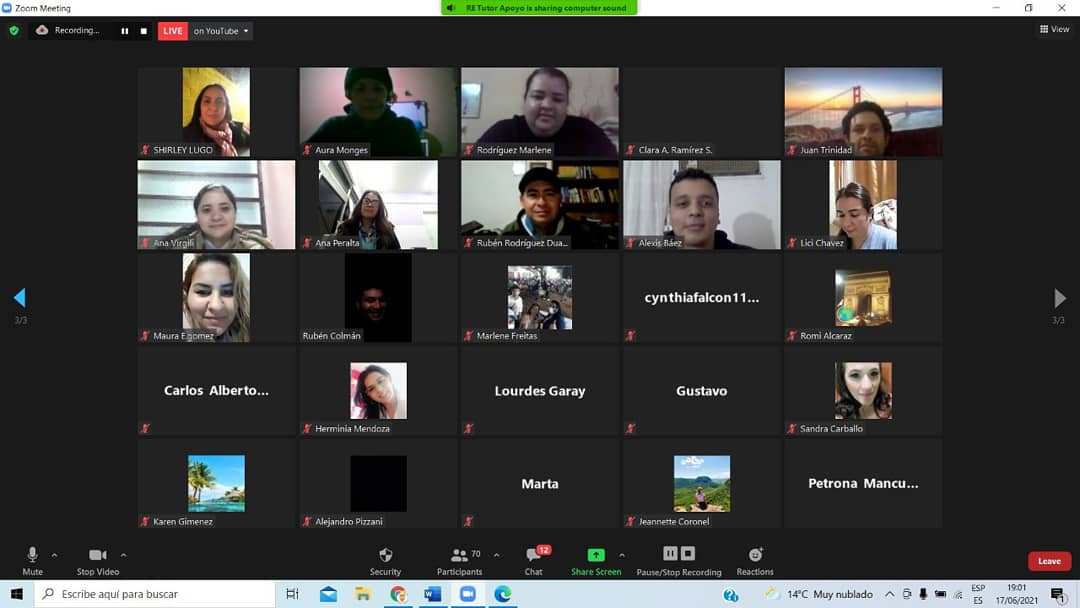Select Jeannette Coronel landscape avatar tile

point(702,483)
